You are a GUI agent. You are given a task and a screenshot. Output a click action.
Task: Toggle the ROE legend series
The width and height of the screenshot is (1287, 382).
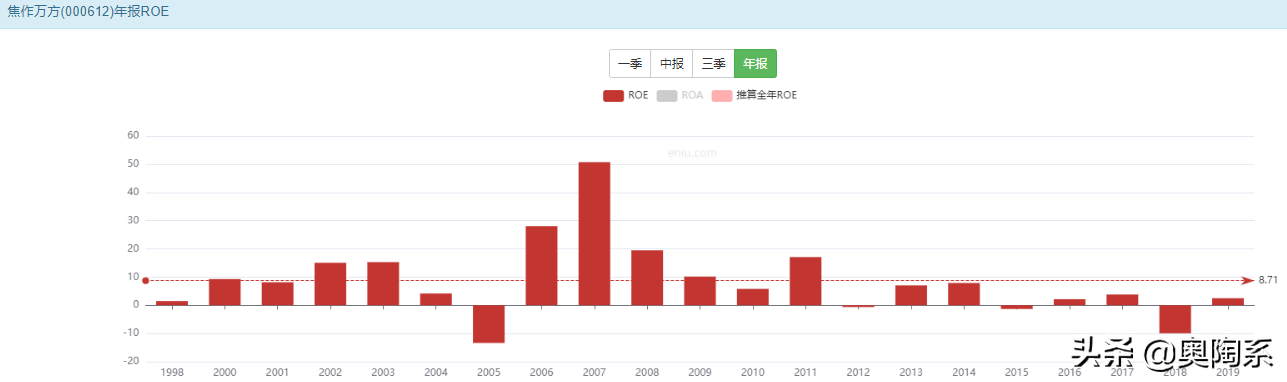(626, 95)
